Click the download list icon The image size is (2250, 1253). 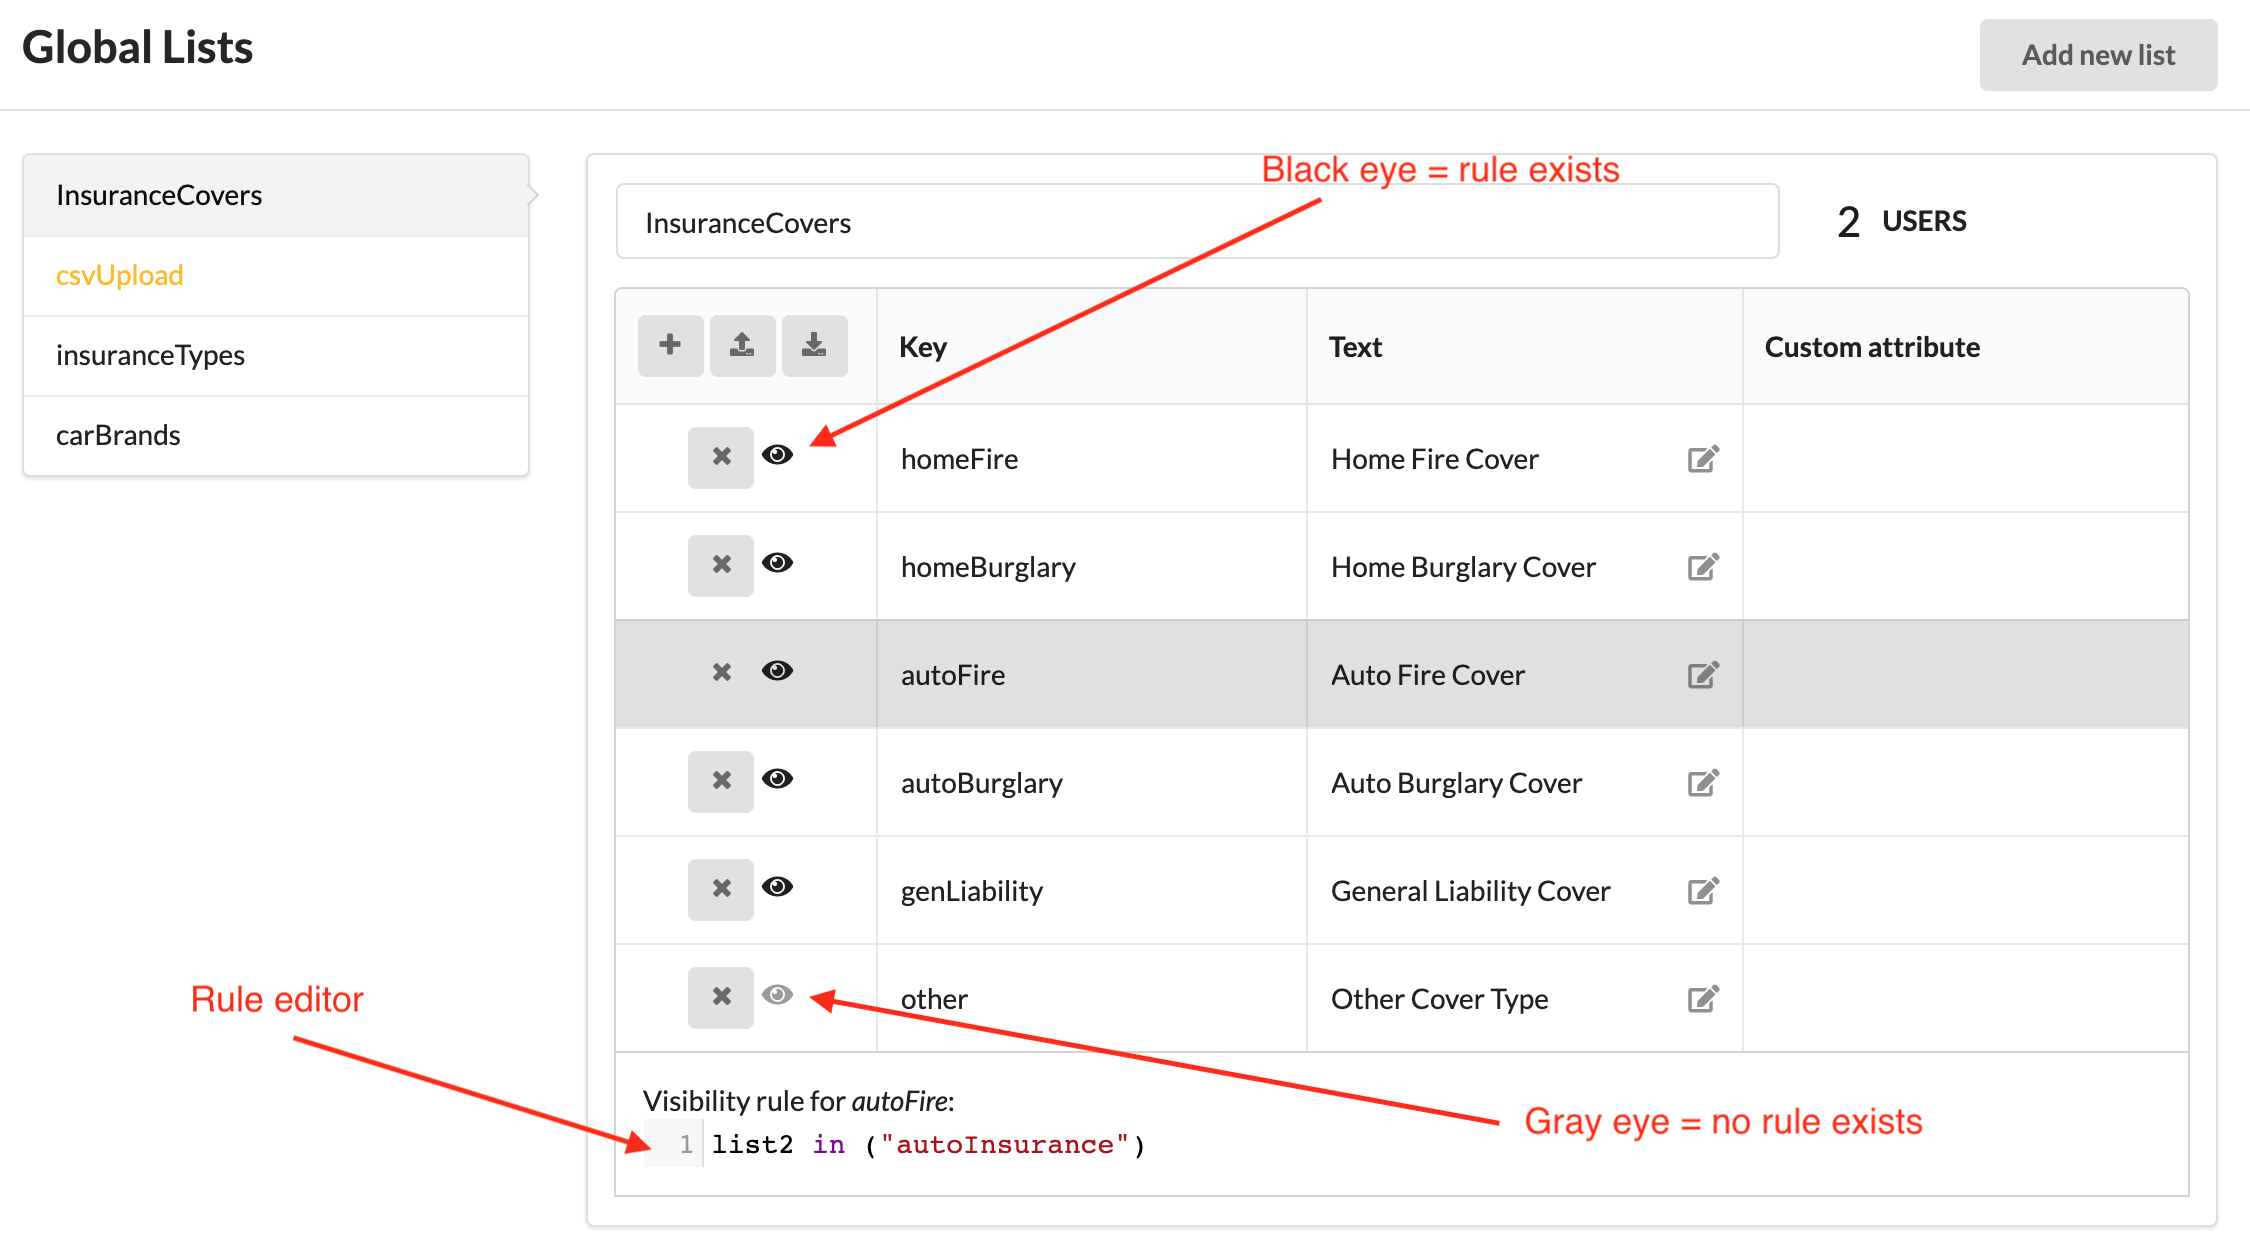pos(814,346)
